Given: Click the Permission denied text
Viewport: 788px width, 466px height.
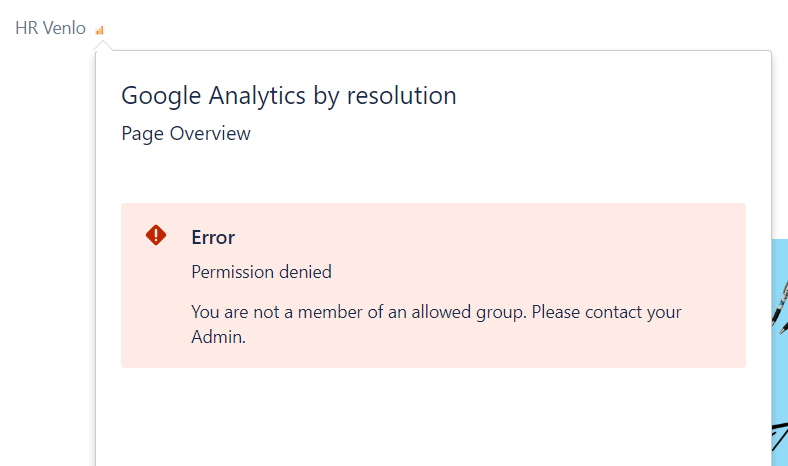Looking at the screenshot, I should [261, 272].
